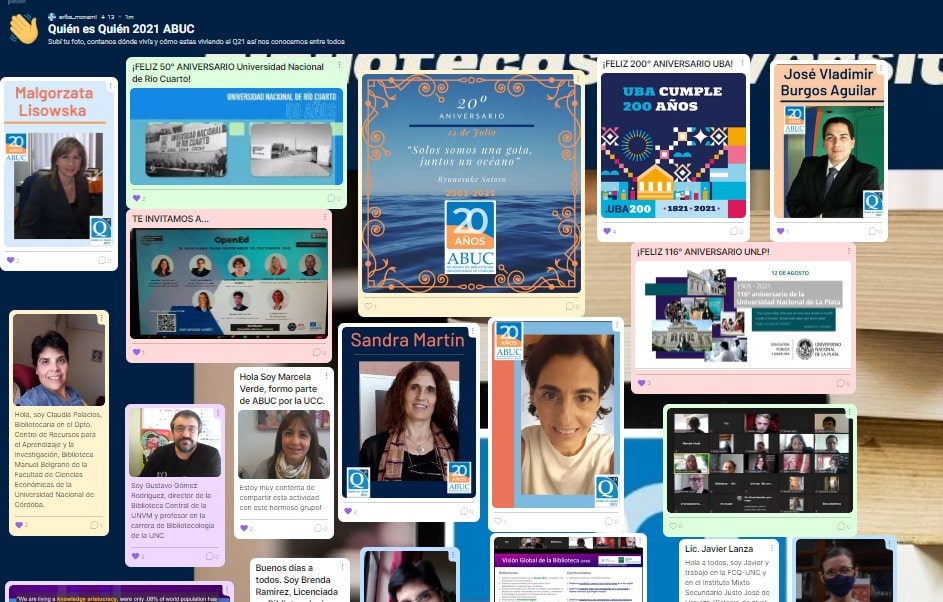Screen dimensions: 943x602
Task: Open three-dot menu on Malgorzata Lisowska card
Action: tap(111, 86)
